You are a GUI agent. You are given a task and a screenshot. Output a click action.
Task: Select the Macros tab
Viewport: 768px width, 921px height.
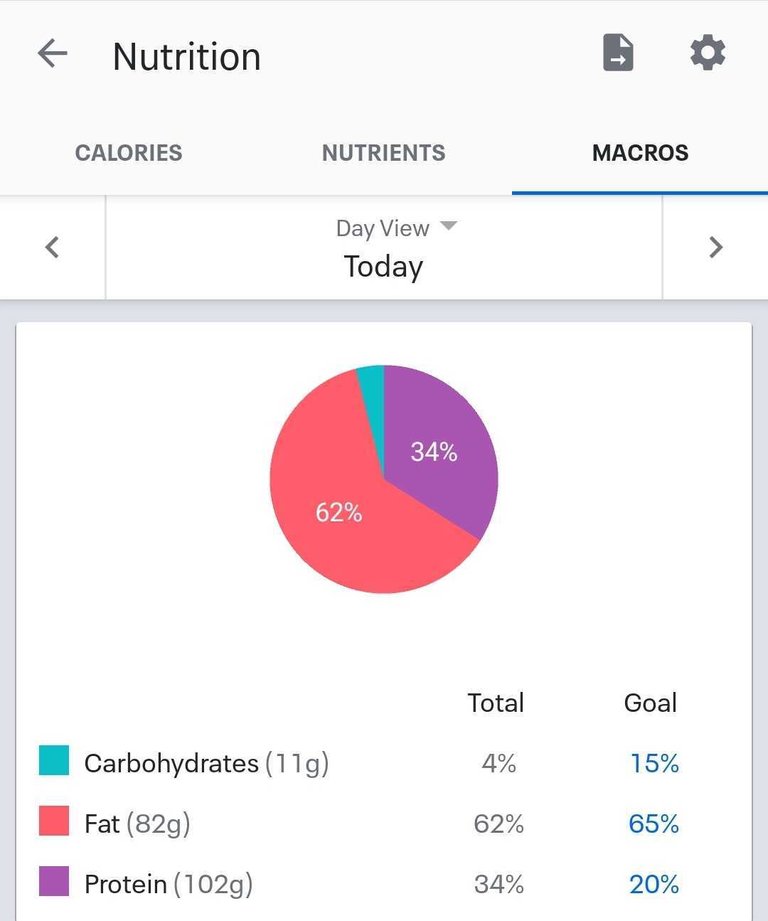pyautogui.click(x=640, y=153)
